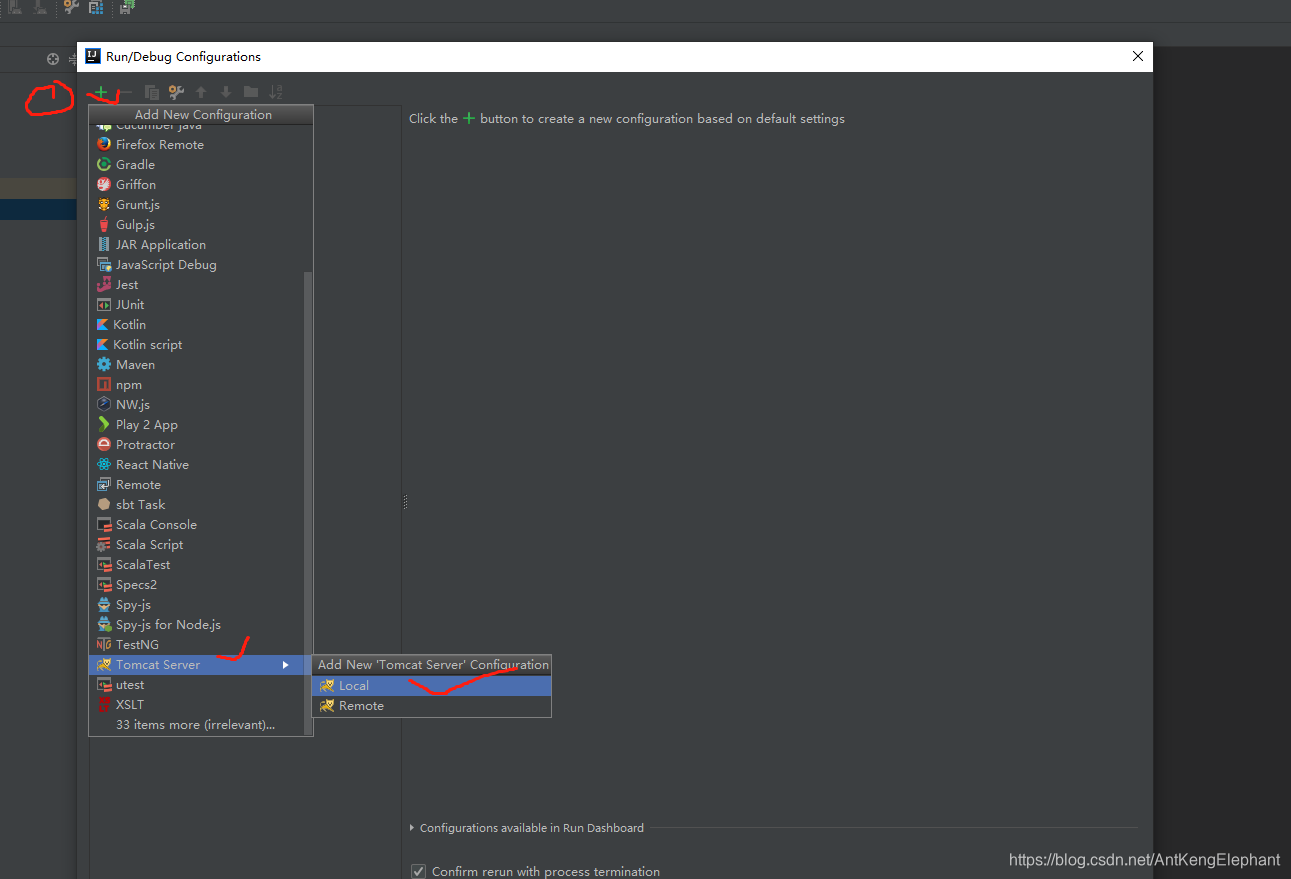
Task: Choose JAR Application configuration type
Action: click(x=196, y=244)
